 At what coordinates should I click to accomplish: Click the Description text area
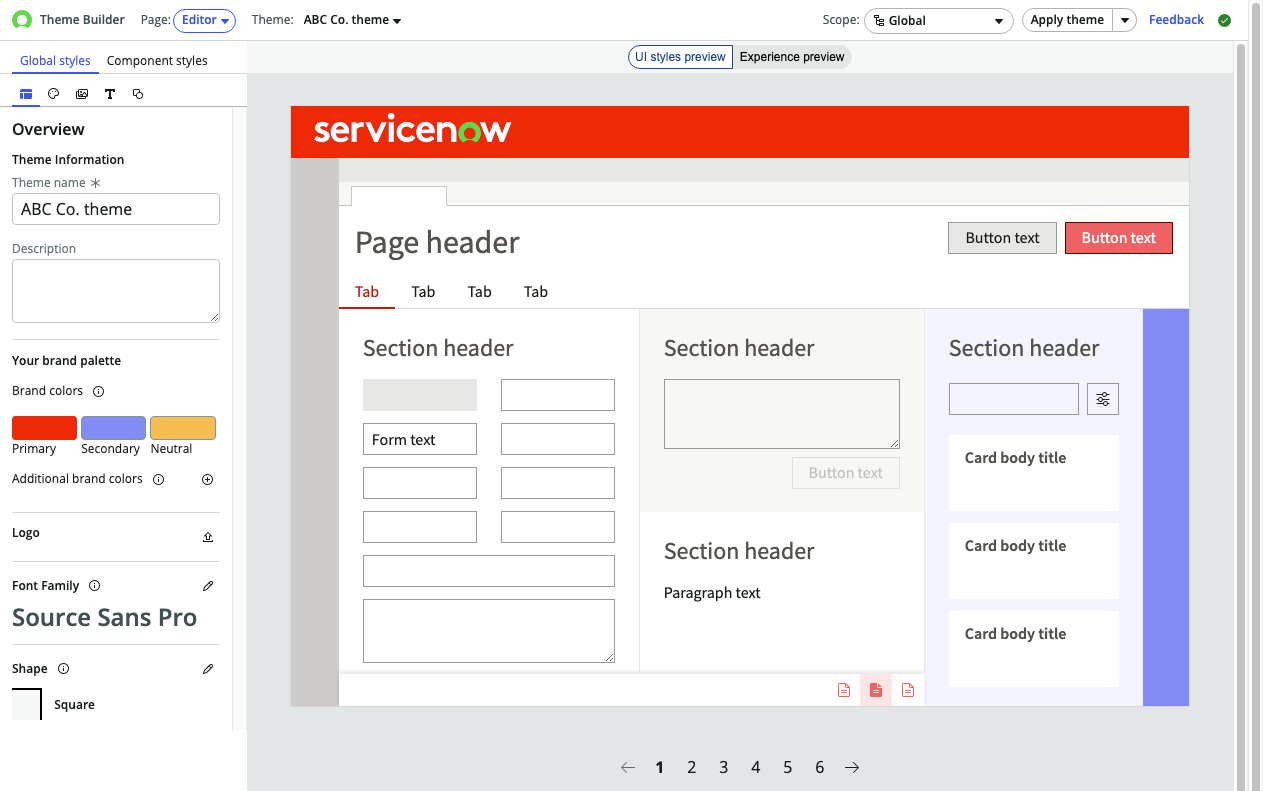[116, 291]
